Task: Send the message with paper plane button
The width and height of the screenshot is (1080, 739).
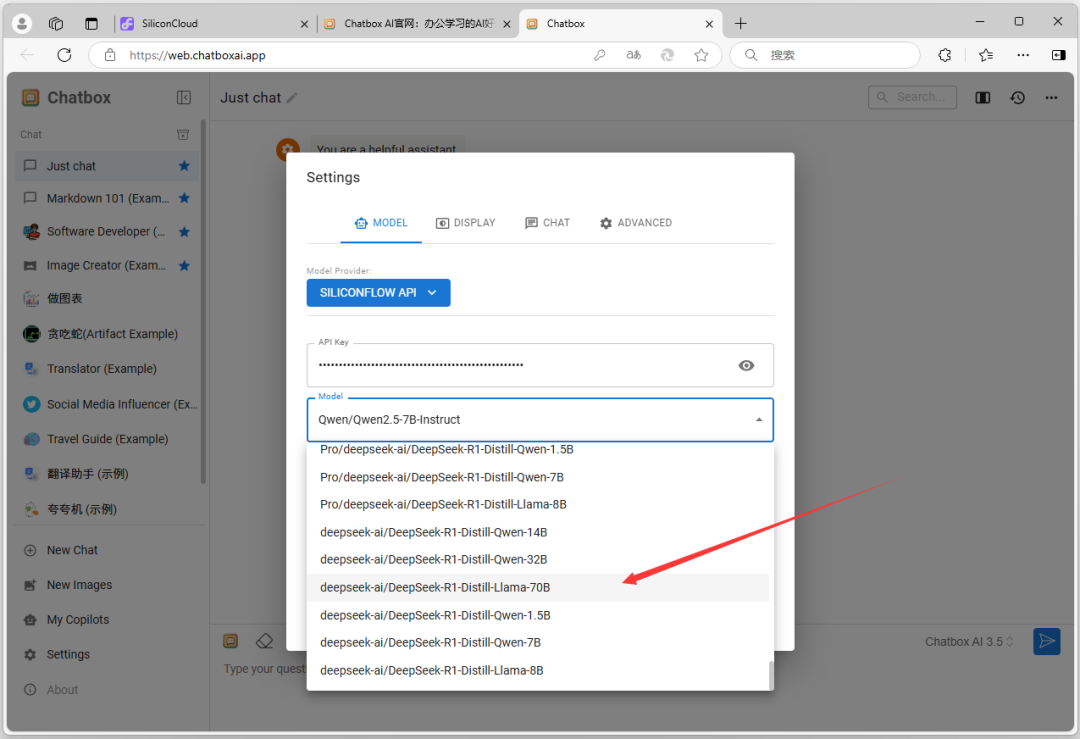Action: click(1046, 641)
